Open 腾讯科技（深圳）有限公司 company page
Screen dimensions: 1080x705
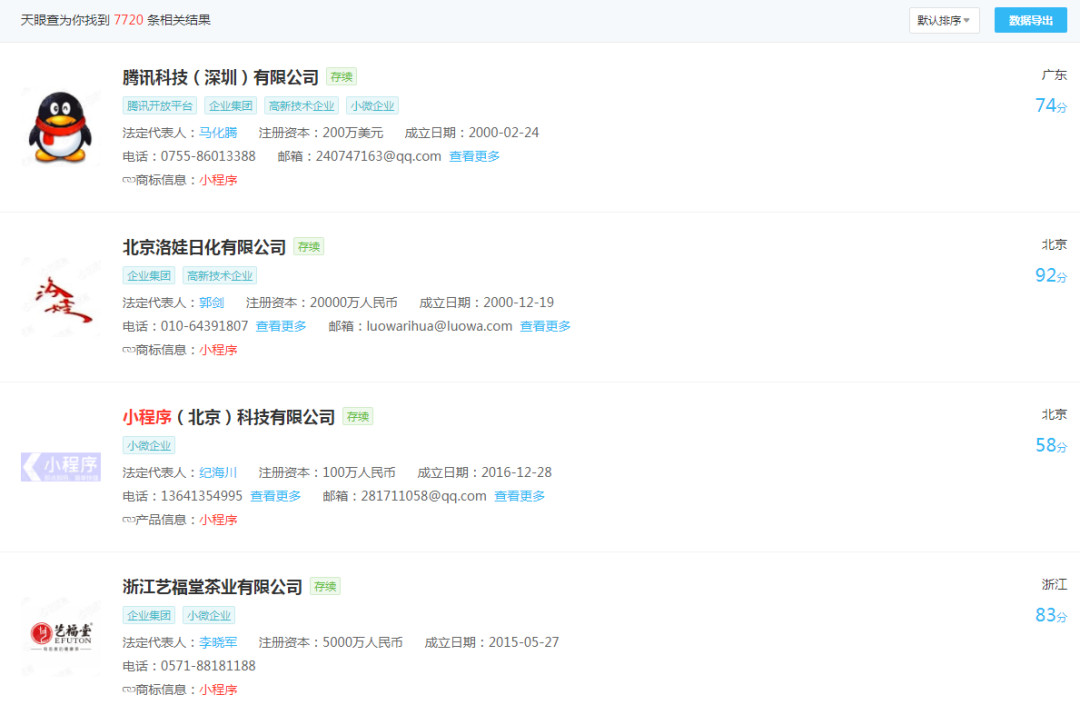(220, 78)
